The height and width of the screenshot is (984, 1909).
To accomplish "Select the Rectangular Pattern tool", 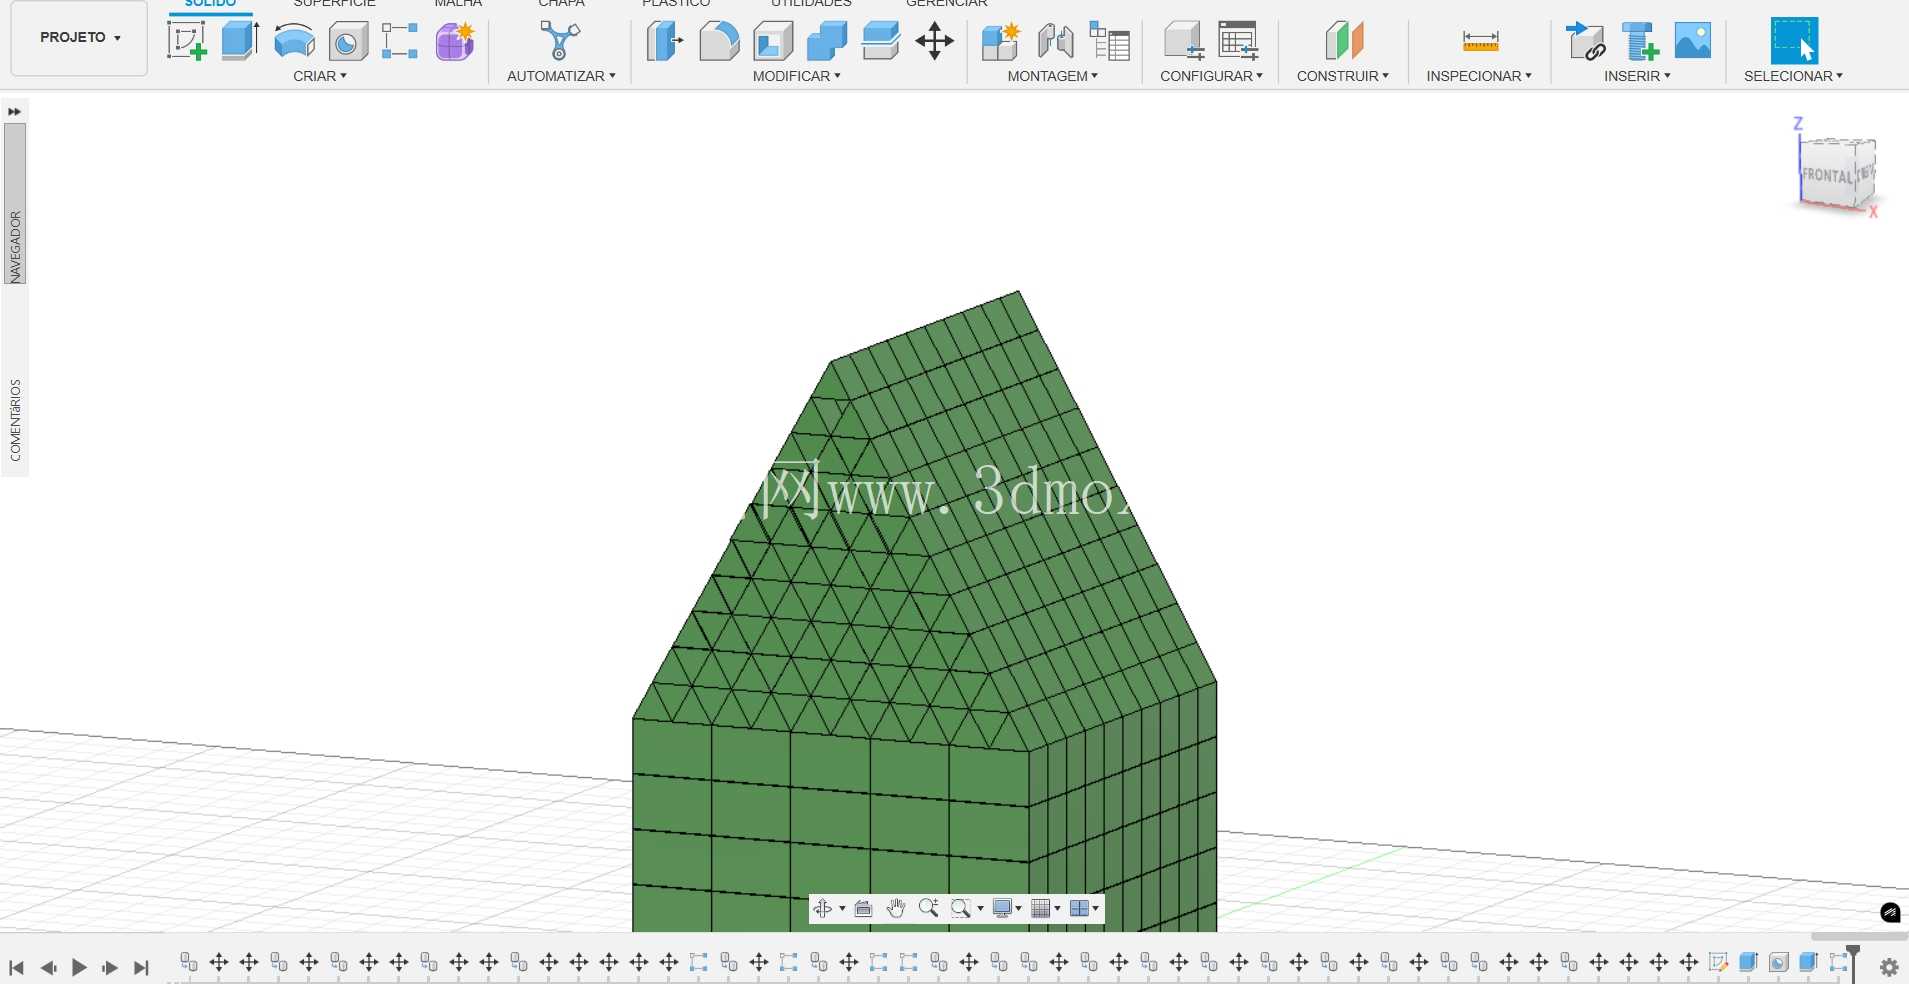I will coord(400,41).
